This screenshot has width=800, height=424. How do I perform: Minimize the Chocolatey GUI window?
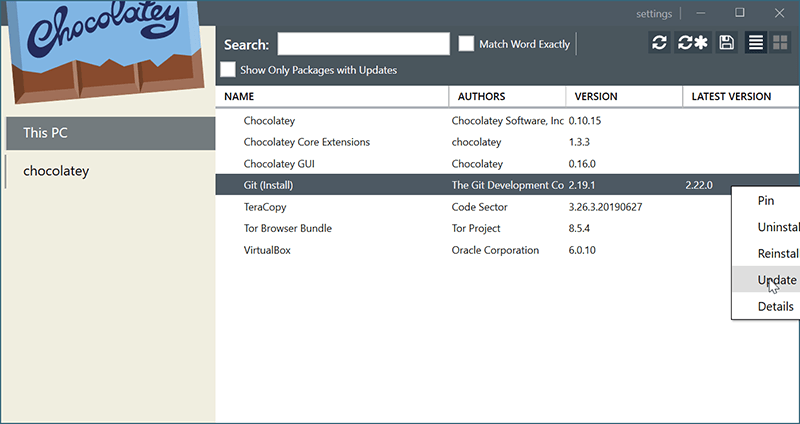[701, 13]
